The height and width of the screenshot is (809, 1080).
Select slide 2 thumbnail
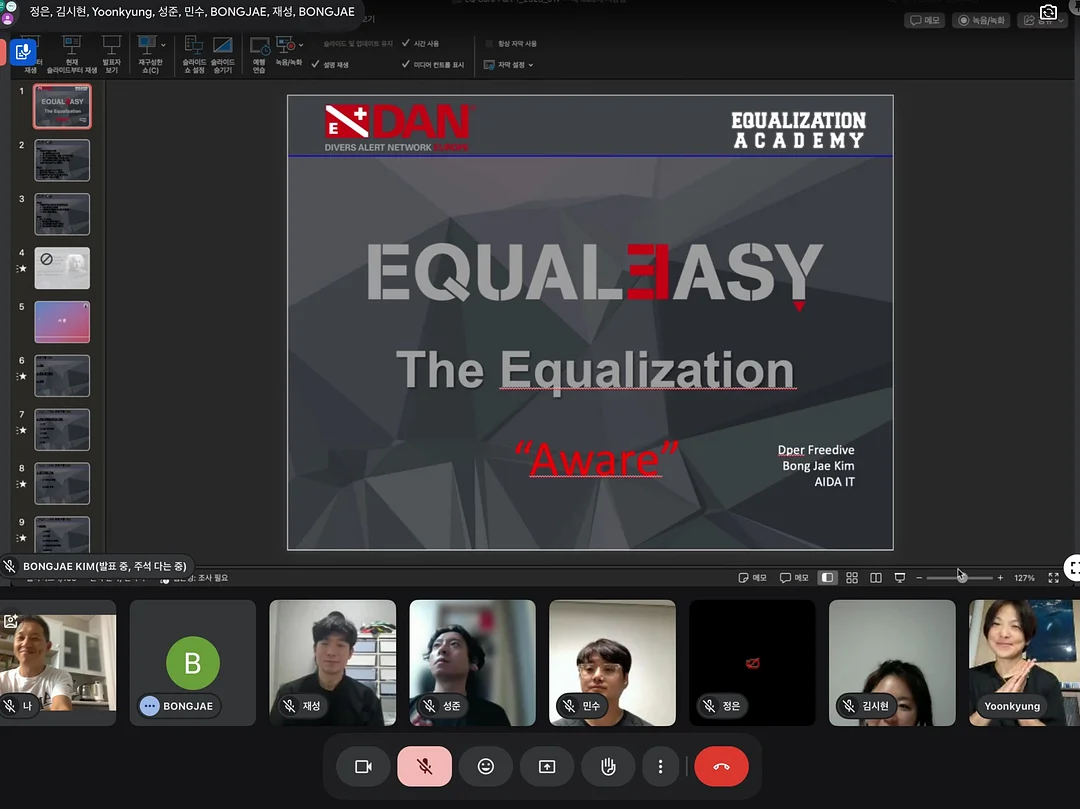pos(62,160)
